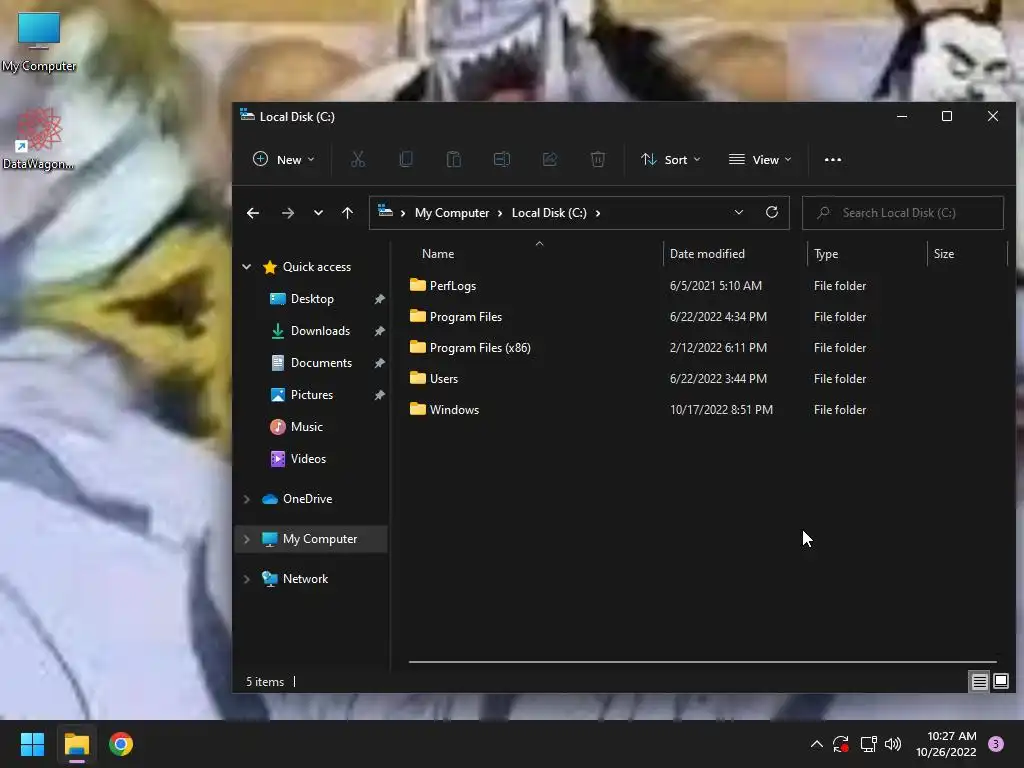Open the View dropdown menu
Screen dimensions: 1024x768
(760, 159)
